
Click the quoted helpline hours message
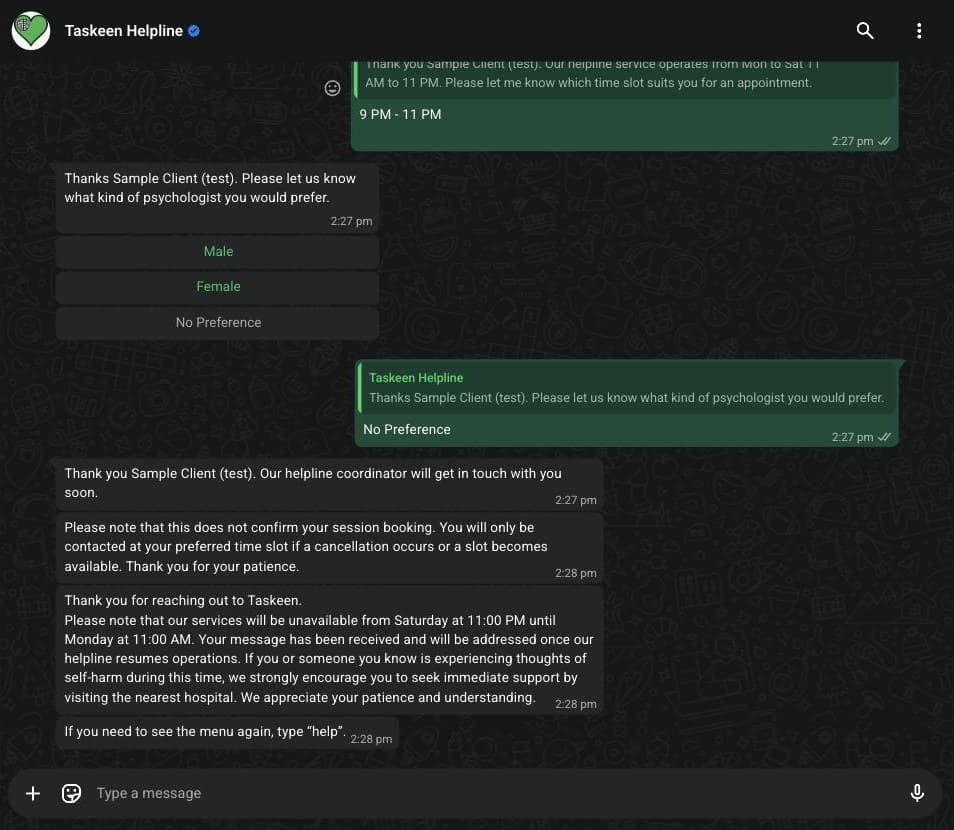(625, 79)
